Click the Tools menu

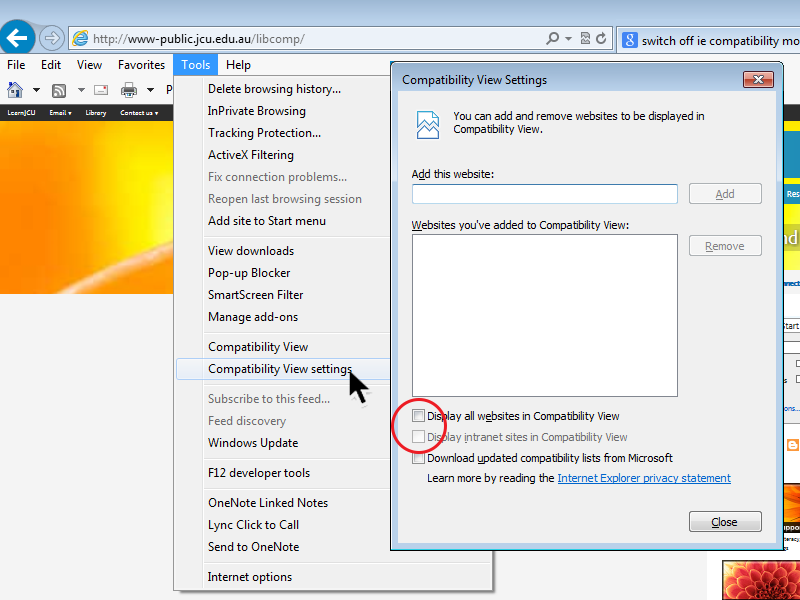195,65
